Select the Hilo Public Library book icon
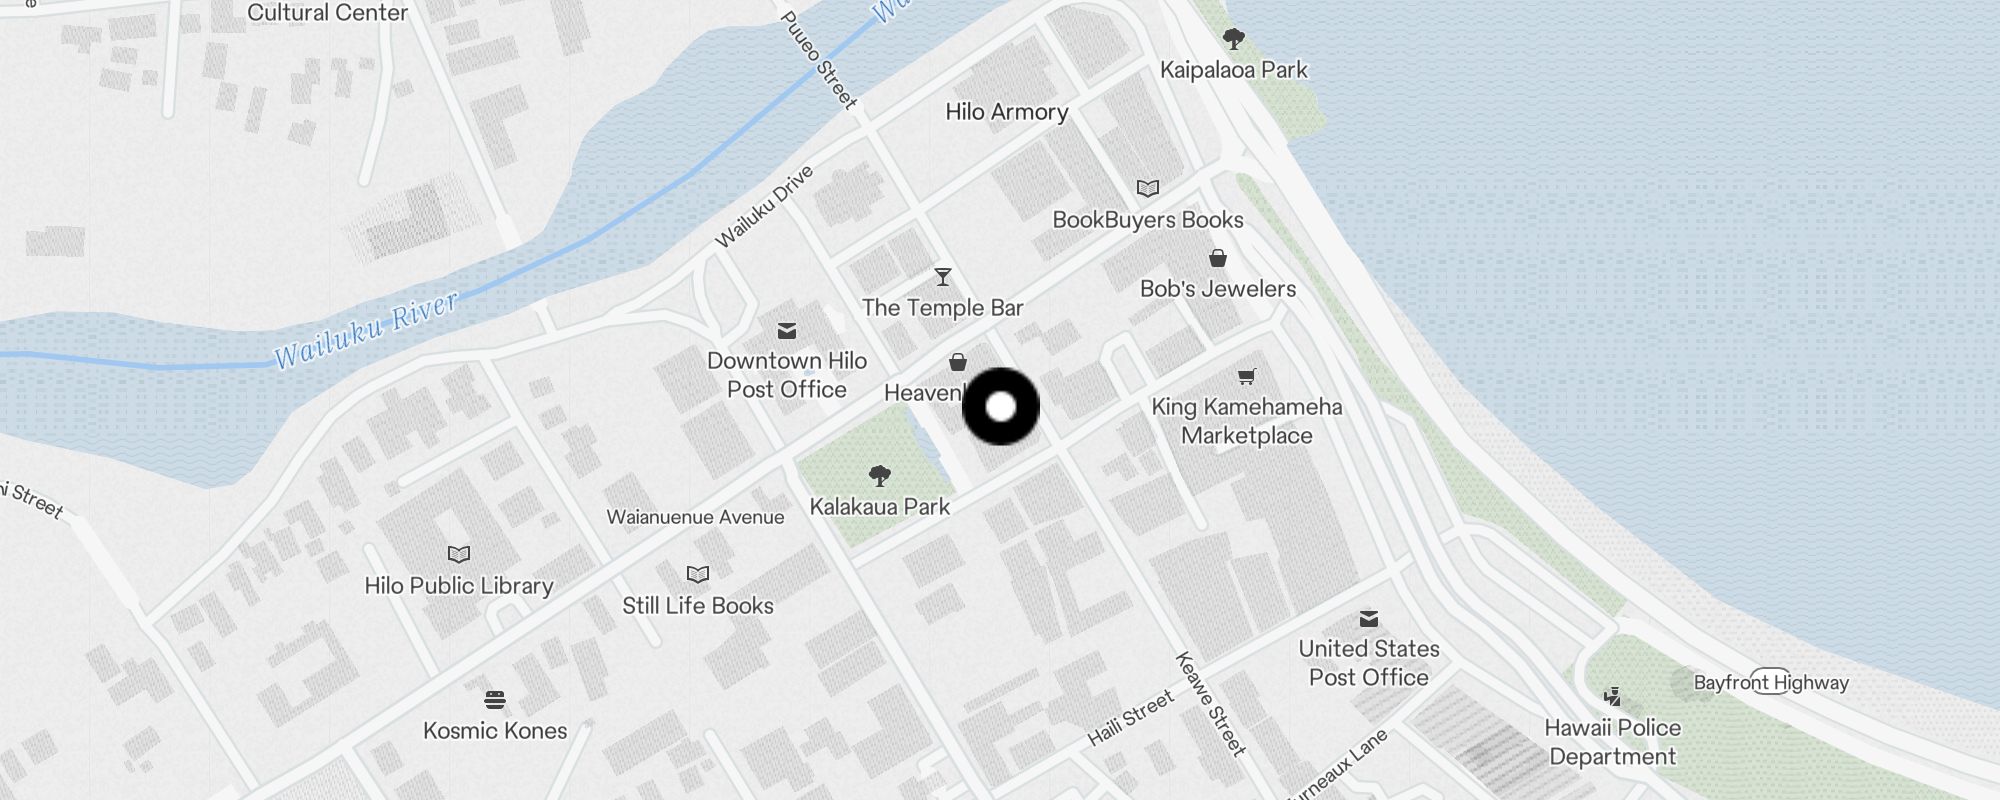This screenshot has height=800, width=2000. [459, 554]
